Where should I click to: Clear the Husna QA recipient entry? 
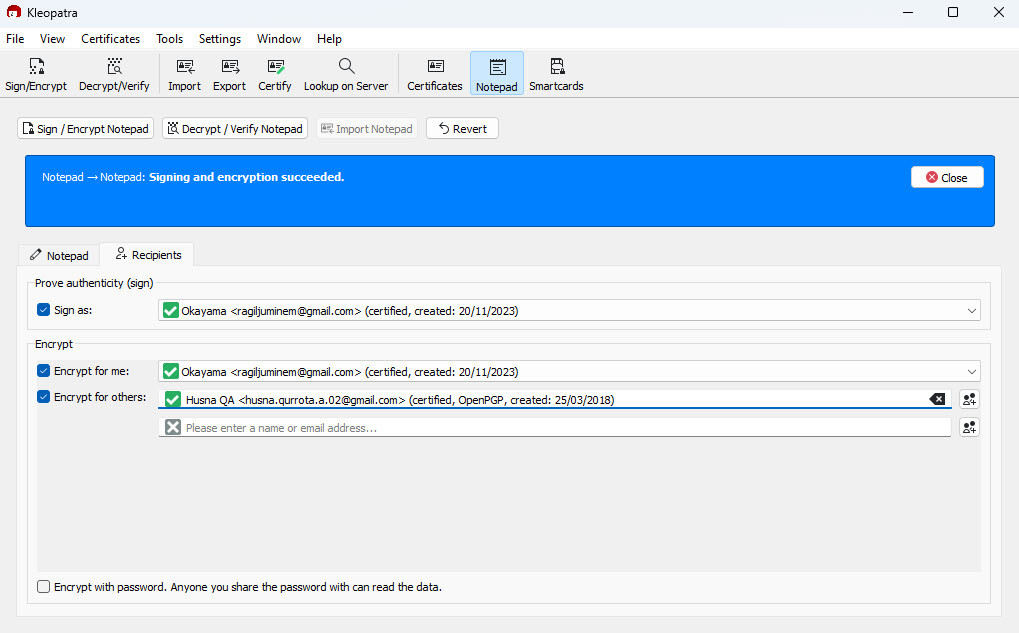click(x=937, y=399)
